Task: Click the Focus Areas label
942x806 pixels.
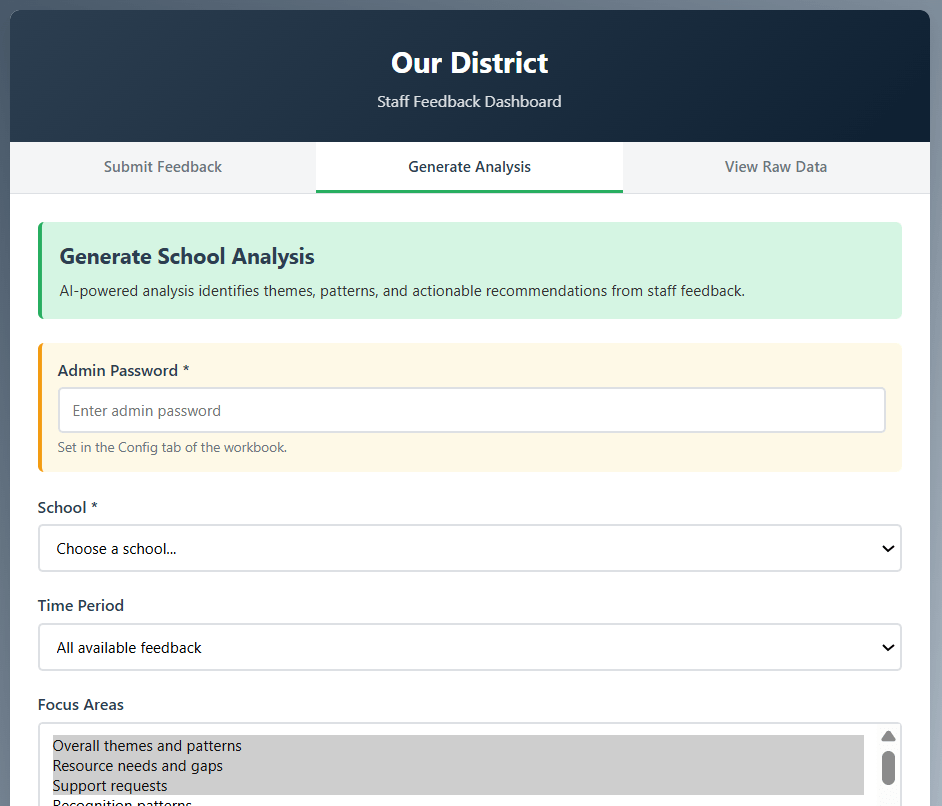Action: coord(81,705)
